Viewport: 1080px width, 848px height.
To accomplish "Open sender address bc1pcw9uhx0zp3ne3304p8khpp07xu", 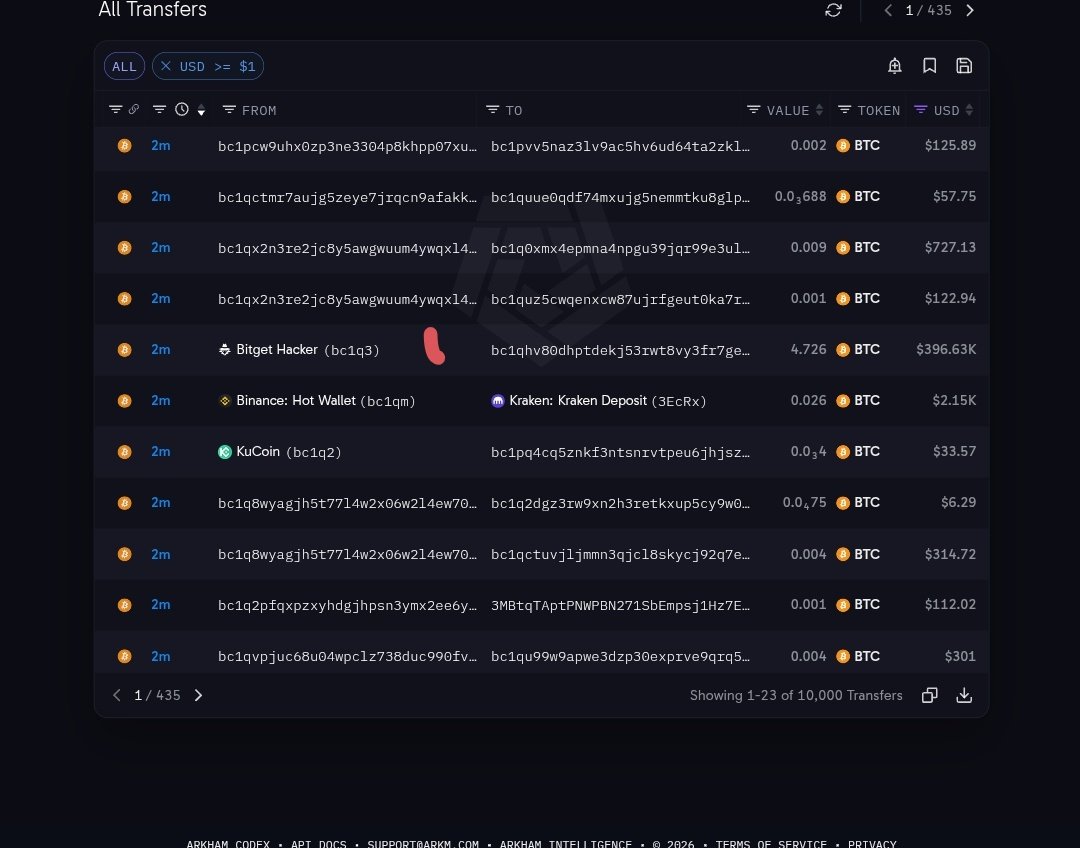I will pyautogui.click(x=347, y=146).
